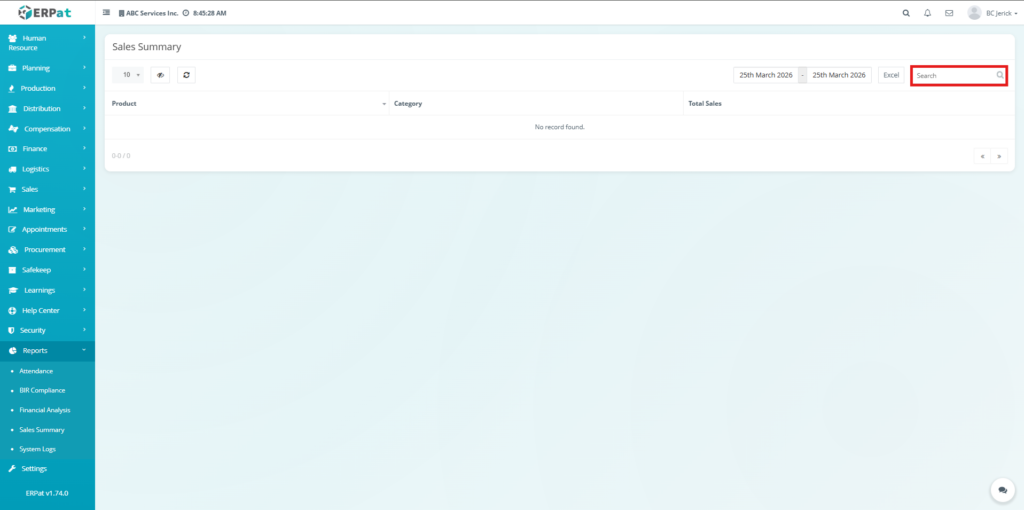Click the Excel export button

[891, 75]
